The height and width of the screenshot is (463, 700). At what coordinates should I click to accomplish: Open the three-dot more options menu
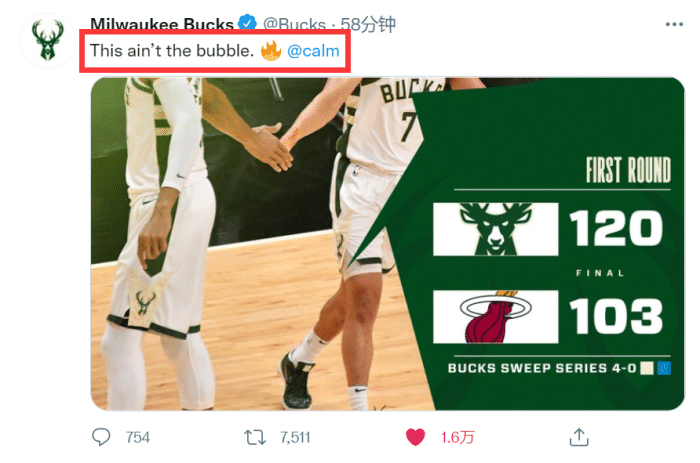pos(668,23)
